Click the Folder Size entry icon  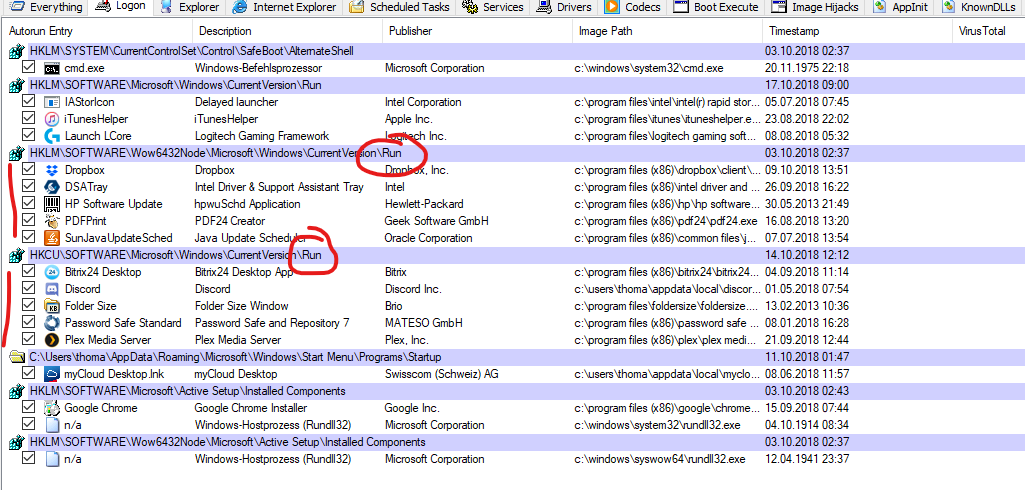click(52, 306)
